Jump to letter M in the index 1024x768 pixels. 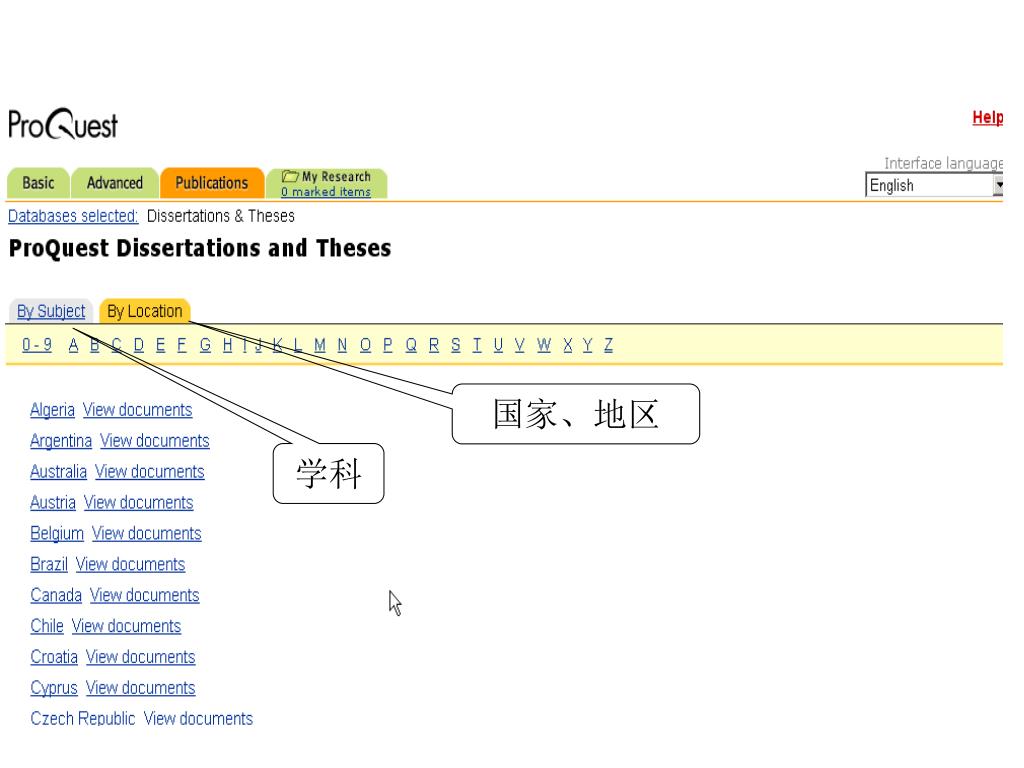coord(319,345)
